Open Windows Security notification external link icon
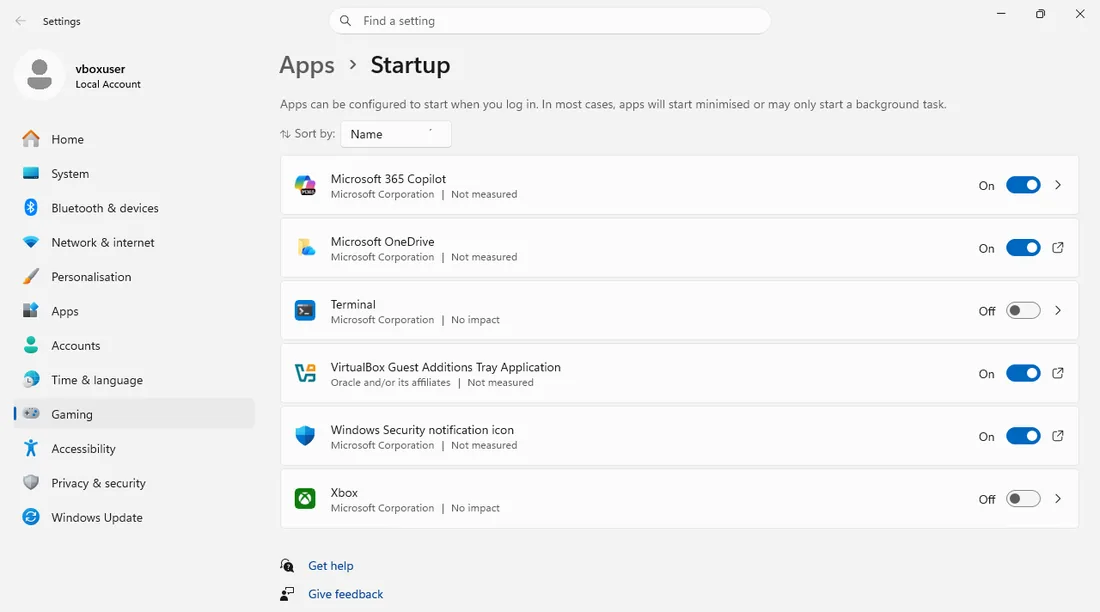1100x612 pixels. 1058,436
